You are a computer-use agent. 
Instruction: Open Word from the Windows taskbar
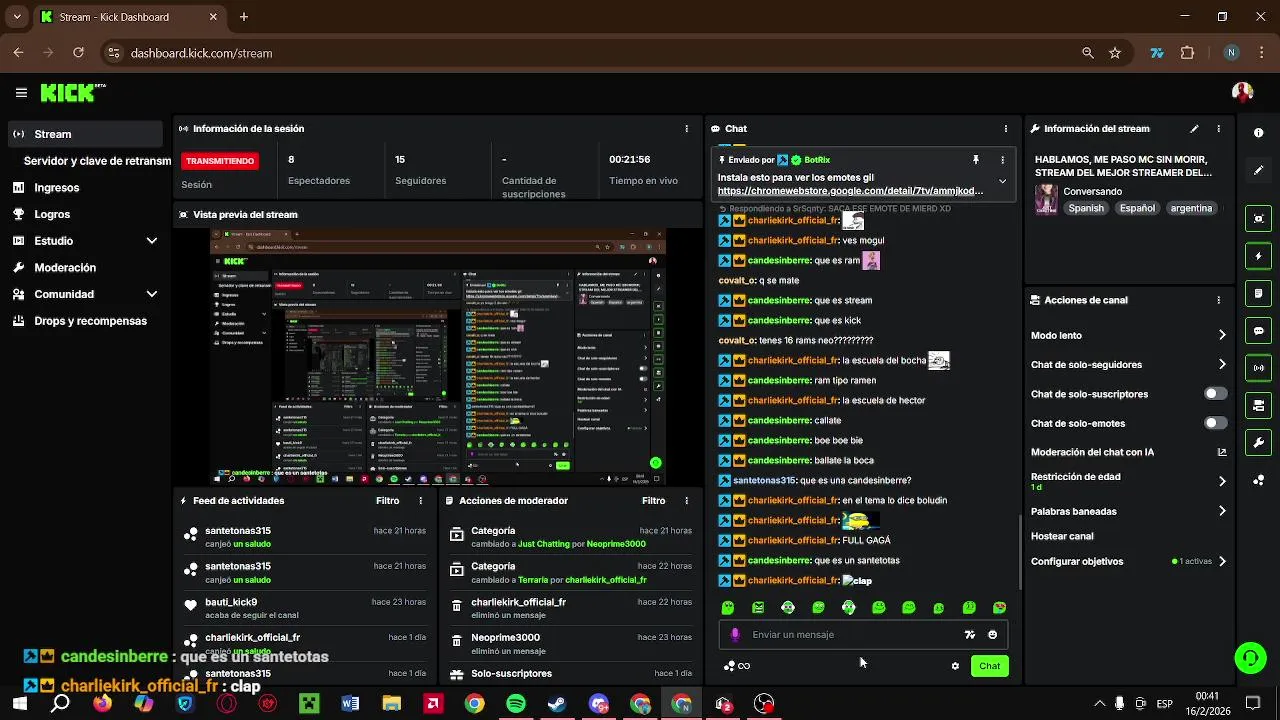(350, 704)
